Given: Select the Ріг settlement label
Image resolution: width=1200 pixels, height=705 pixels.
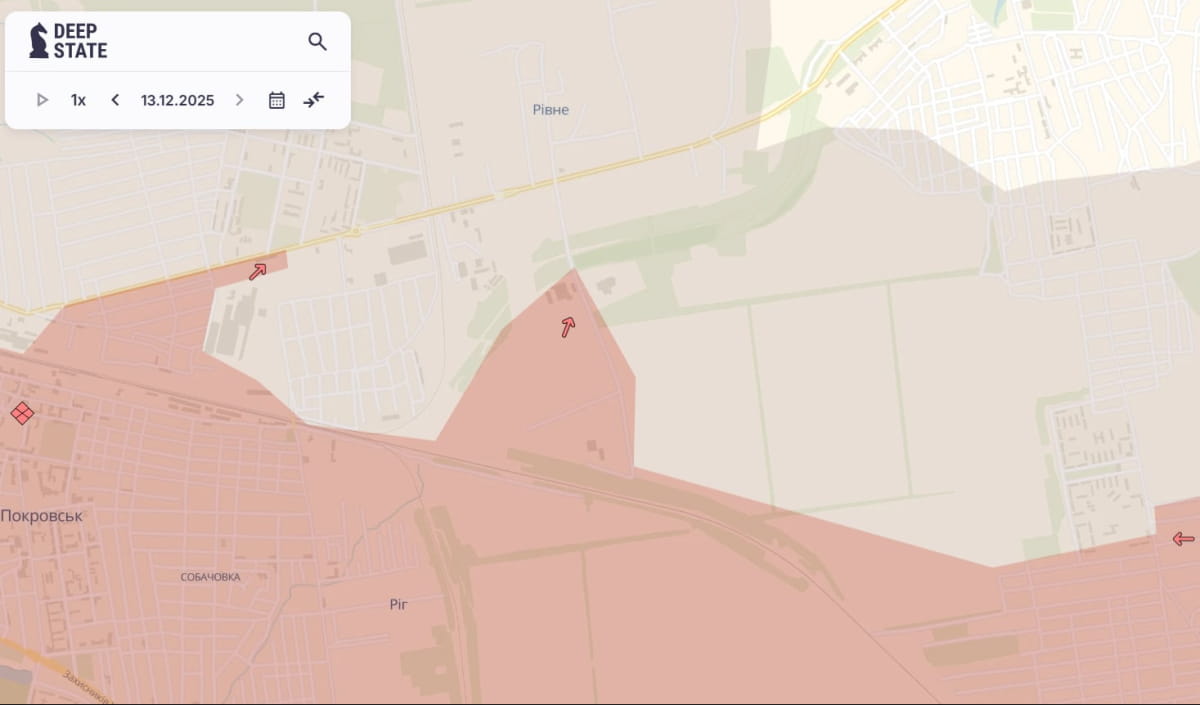Looking at the screenshot, I should click(399, 604).
